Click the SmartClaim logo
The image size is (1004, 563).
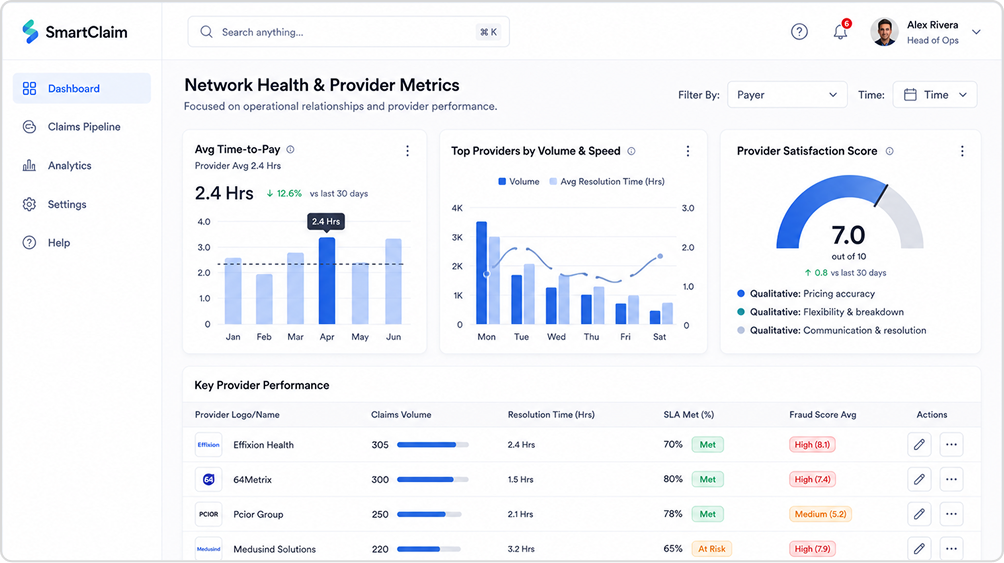coord(74,32)
